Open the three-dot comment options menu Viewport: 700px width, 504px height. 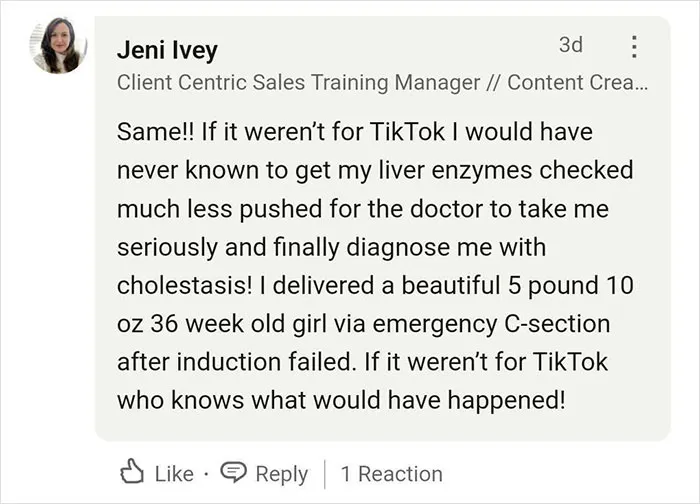[x=634, y=46]
